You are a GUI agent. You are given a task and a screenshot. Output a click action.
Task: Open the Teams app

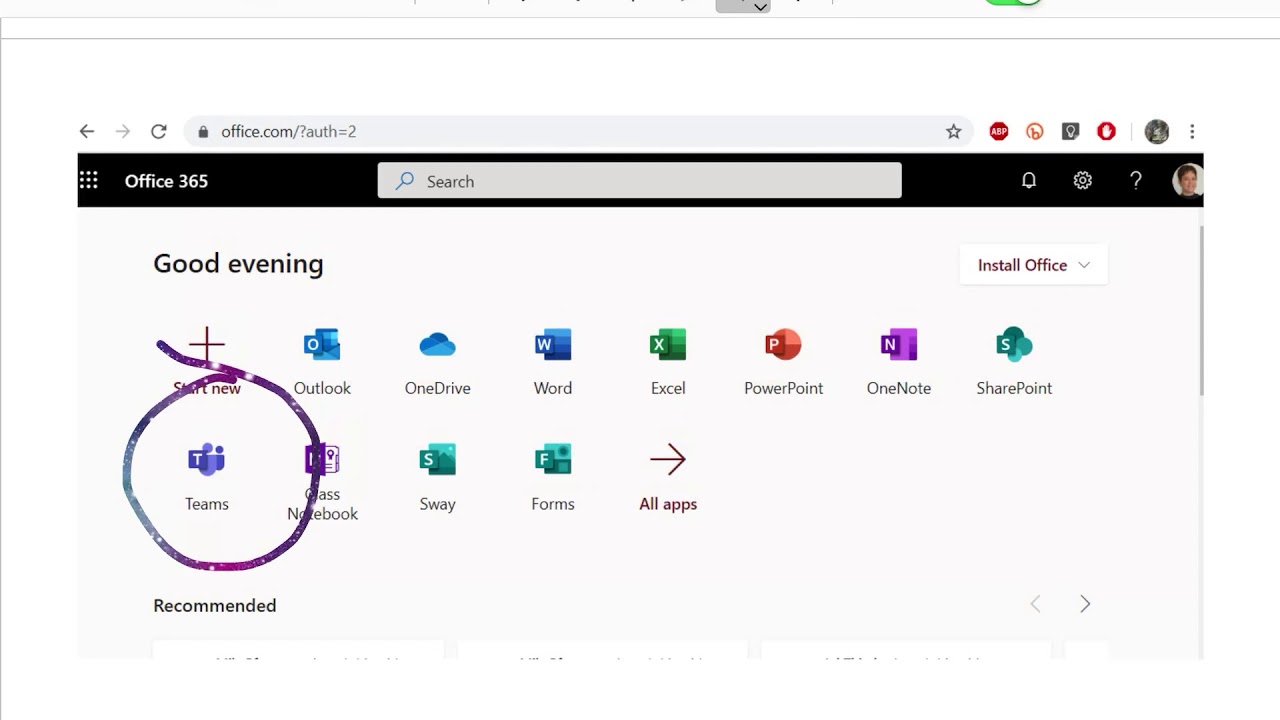pos(207,477)
